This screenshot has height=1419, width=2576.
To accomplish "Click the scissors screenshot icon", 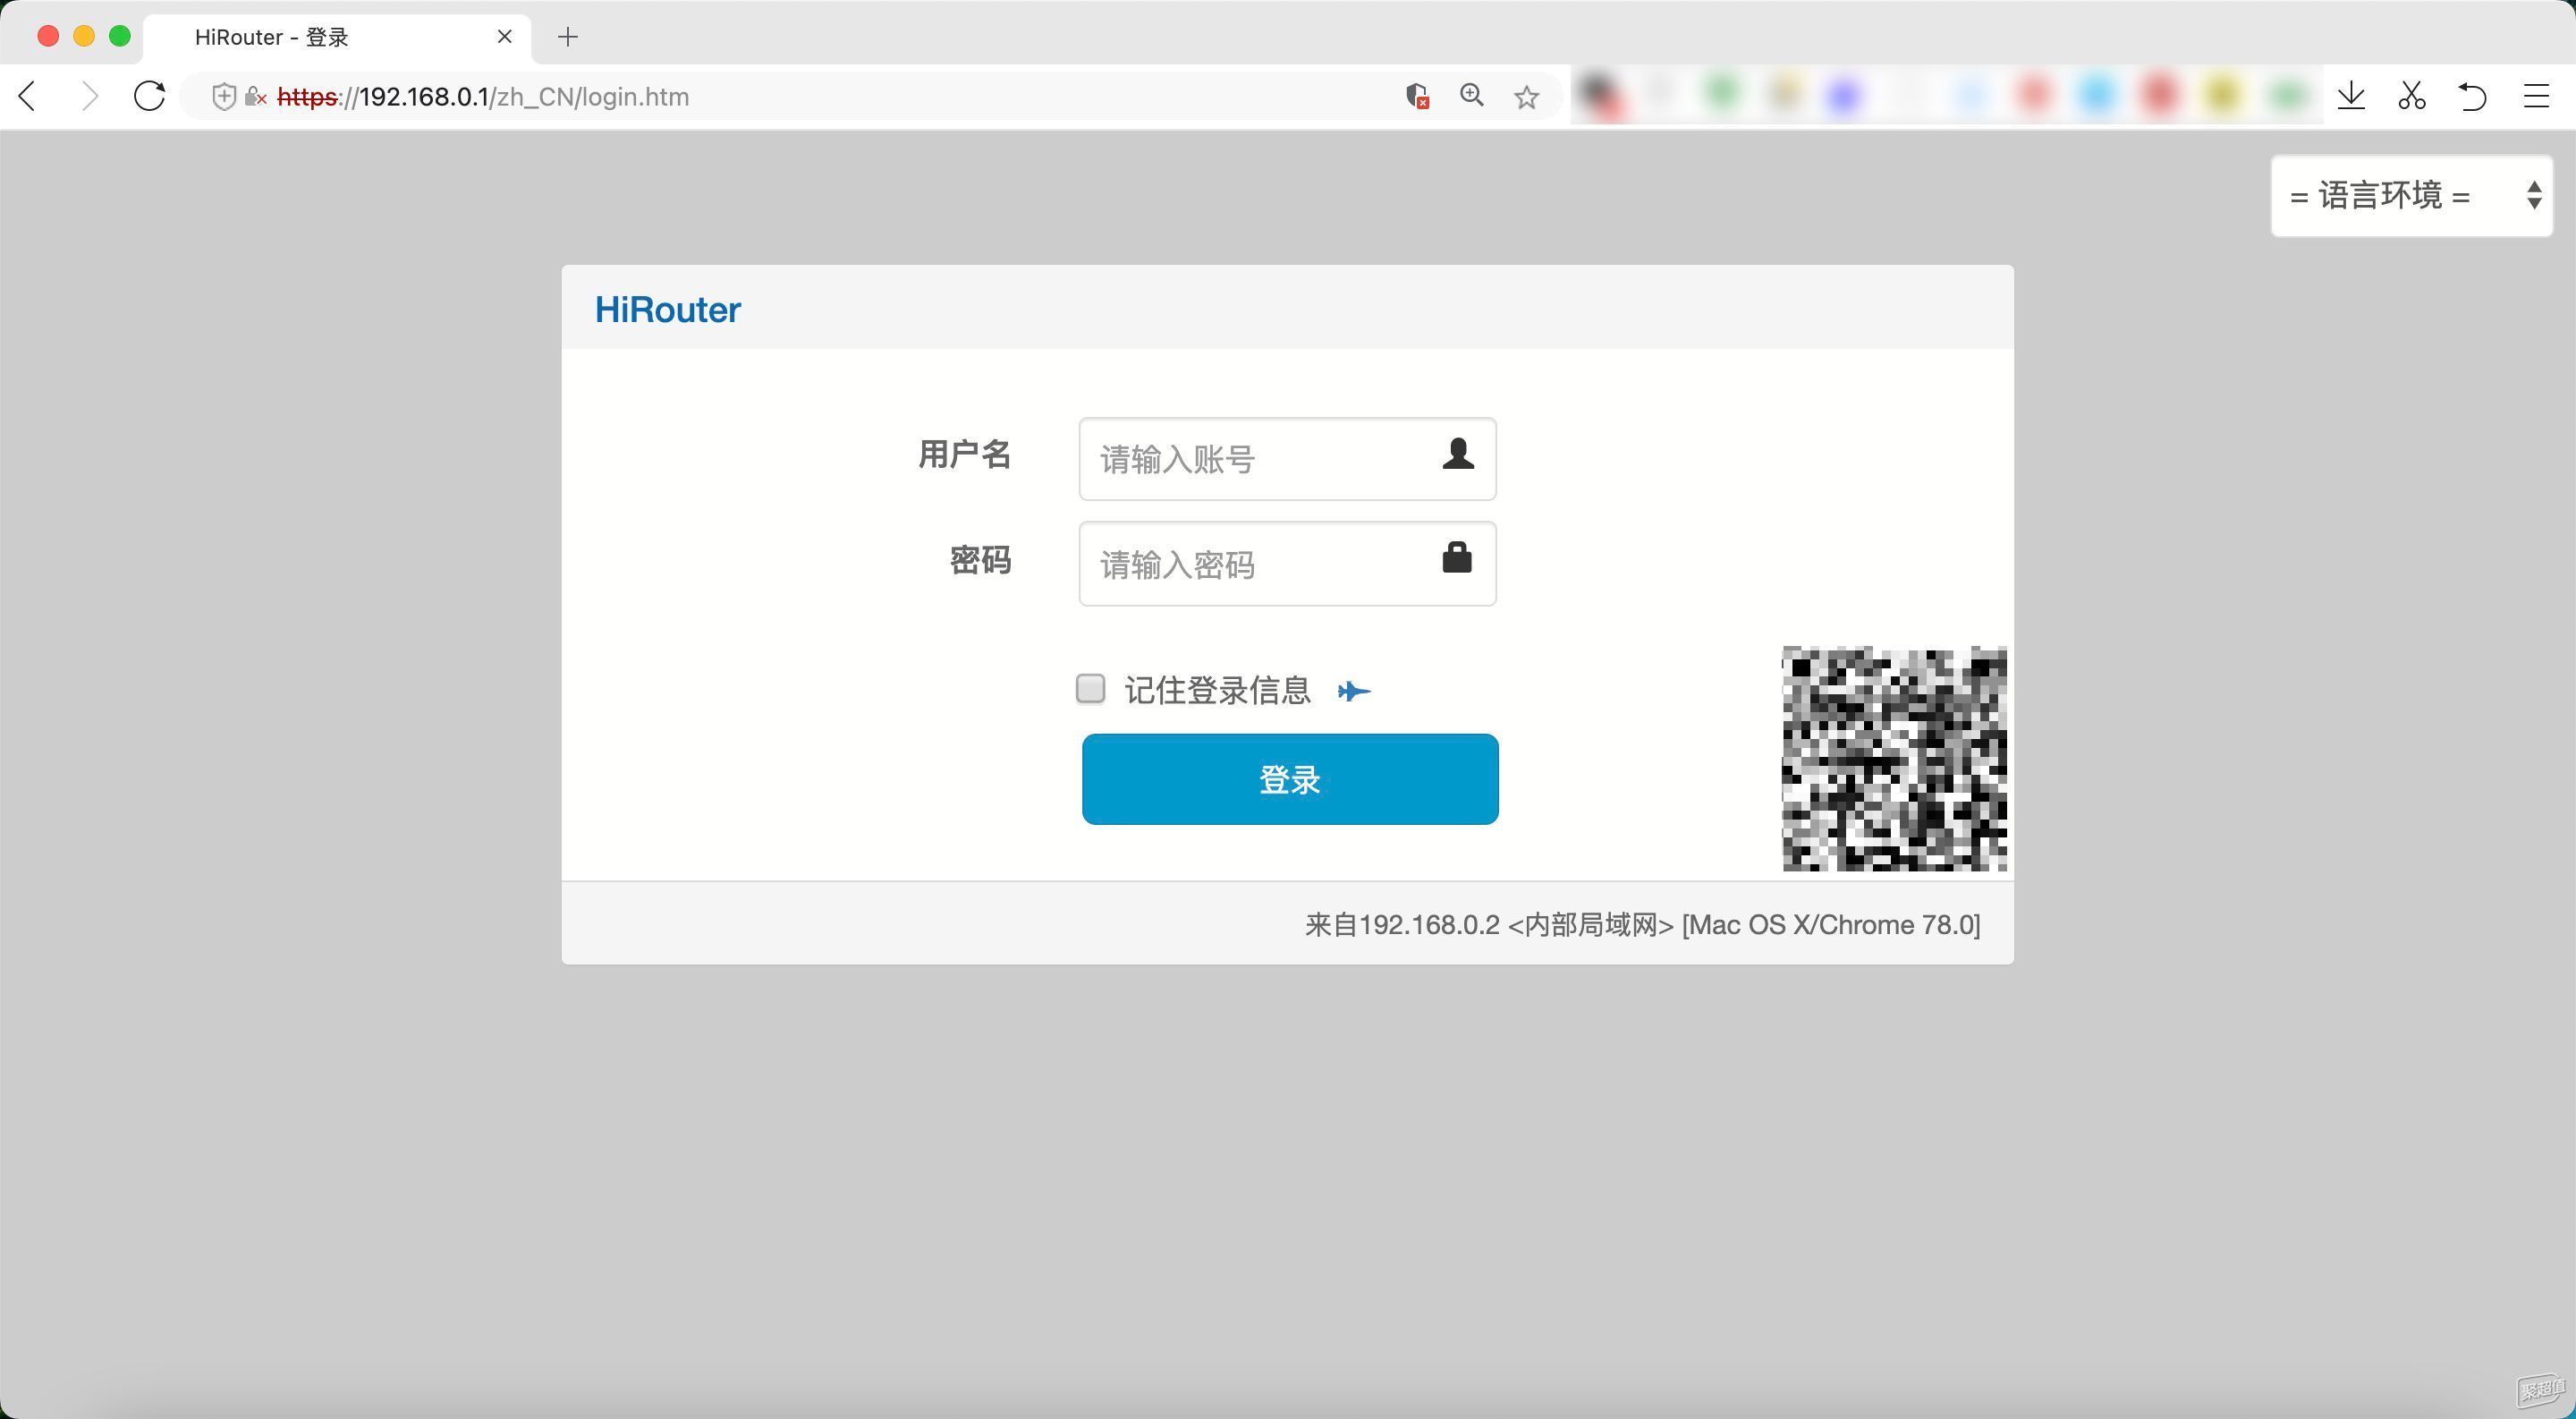I will [2412, 96].
